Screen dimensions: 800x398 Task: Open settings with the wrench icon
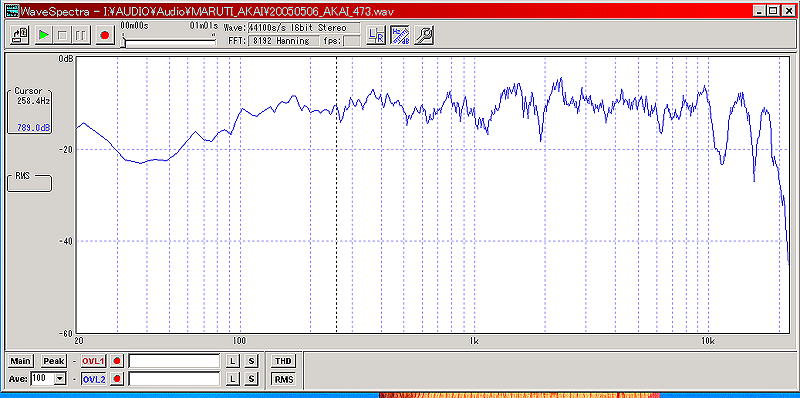click(x=423, y=35)
